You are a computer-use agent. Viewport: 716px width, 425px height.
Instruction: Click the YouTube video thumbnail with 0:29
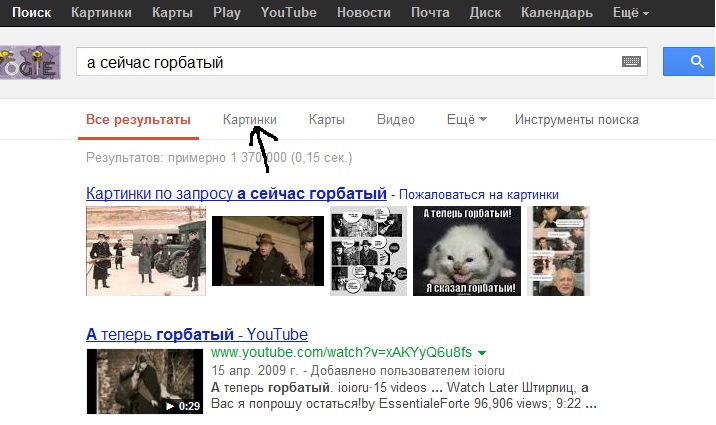(145, 381)
